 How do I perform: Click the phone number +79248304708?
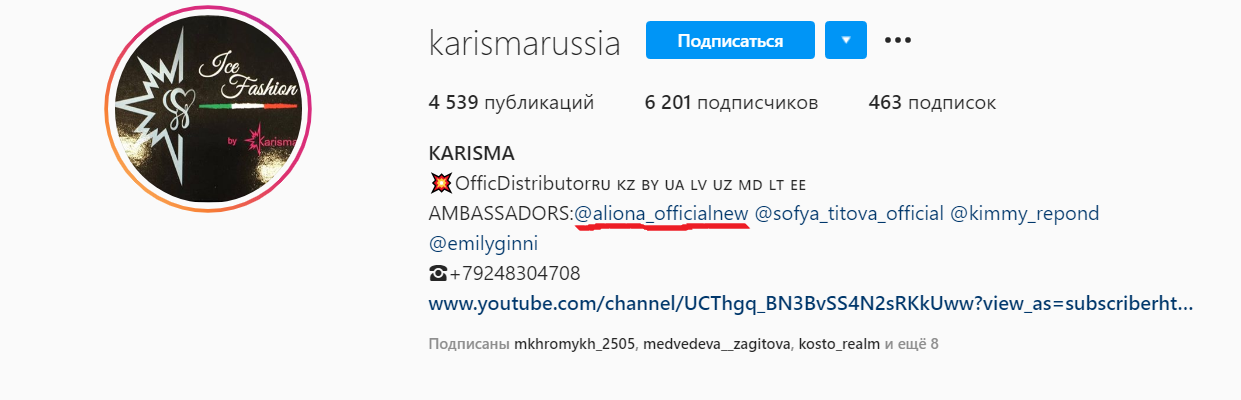click(x=515, y=273)
